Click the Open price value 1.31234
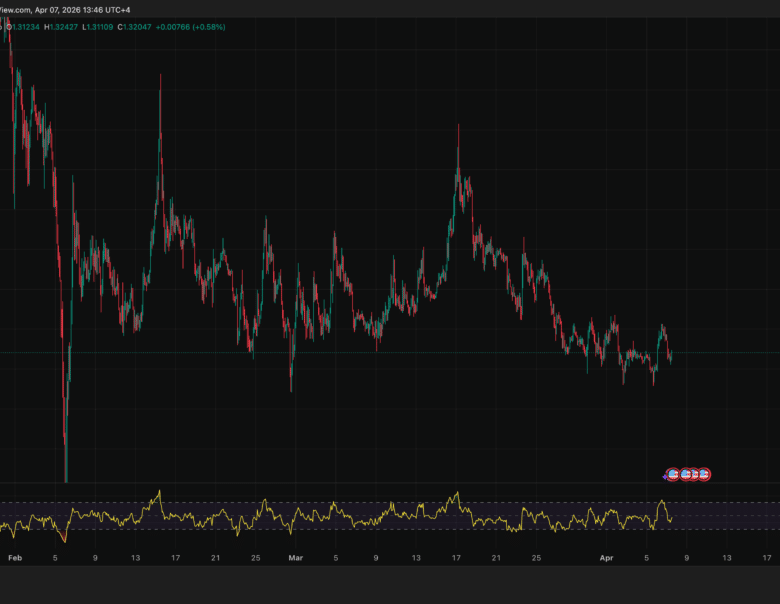The image size is (780, 604). point(29,27)
